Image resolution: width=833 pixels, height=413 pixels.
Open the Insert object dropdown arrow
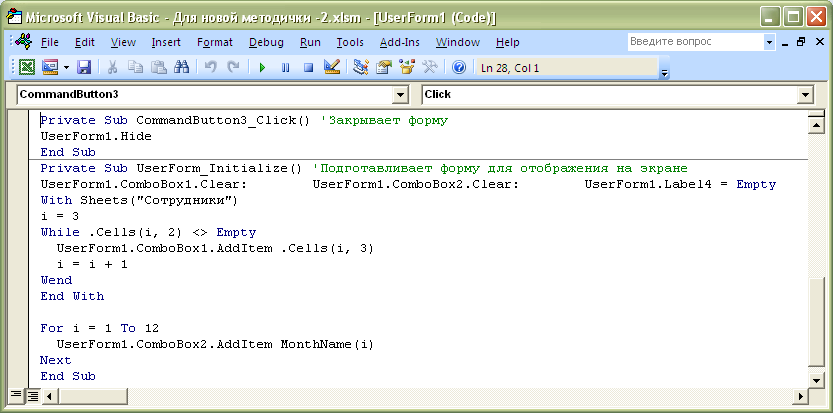tap(66, 68)
